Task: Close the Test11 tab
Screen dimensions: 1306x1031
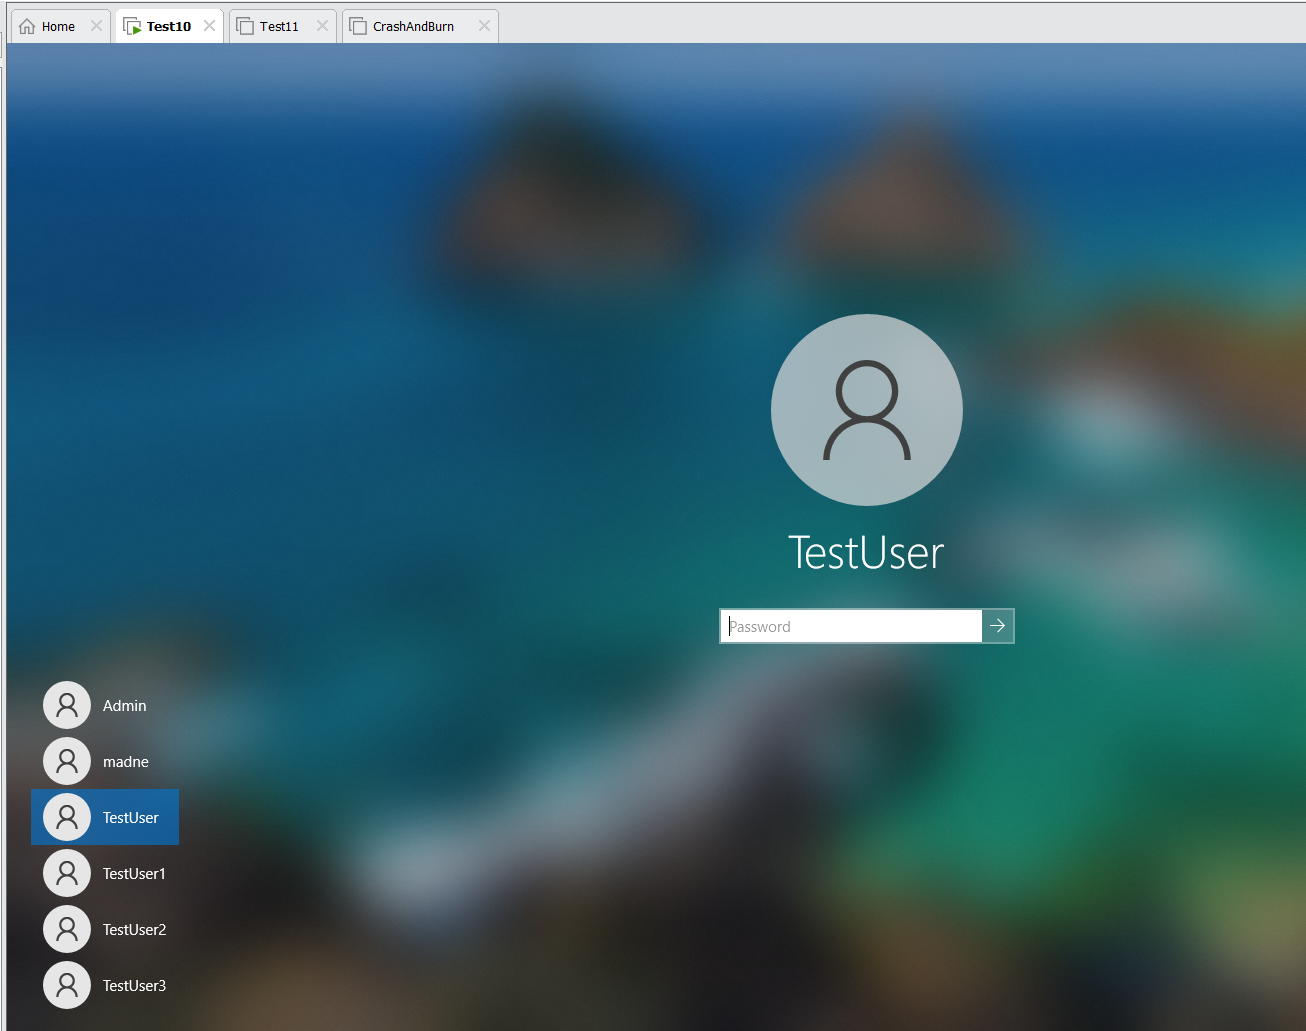Action: 322,26
